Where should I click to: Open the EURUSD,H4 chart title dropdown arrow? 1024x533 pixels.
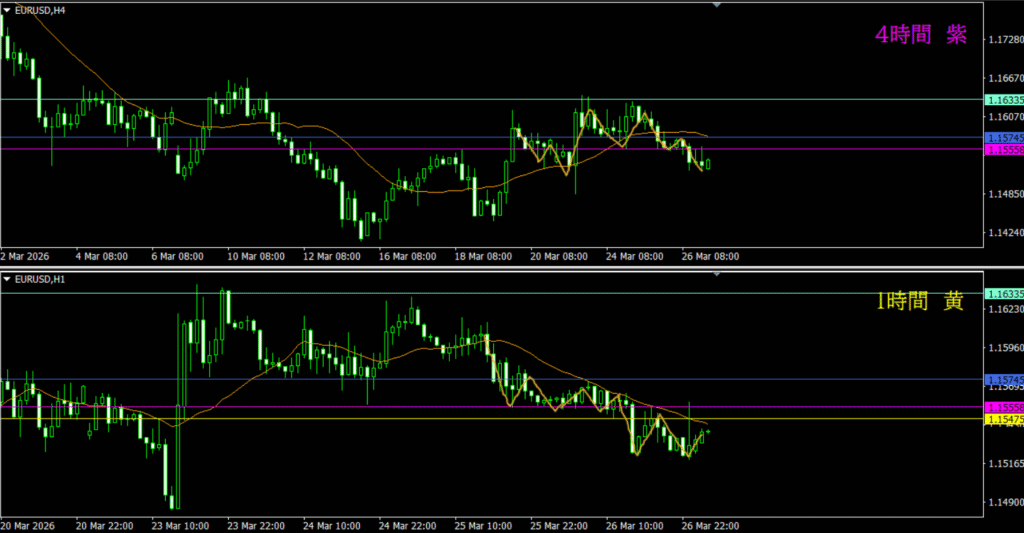click(x=7, y=10)
